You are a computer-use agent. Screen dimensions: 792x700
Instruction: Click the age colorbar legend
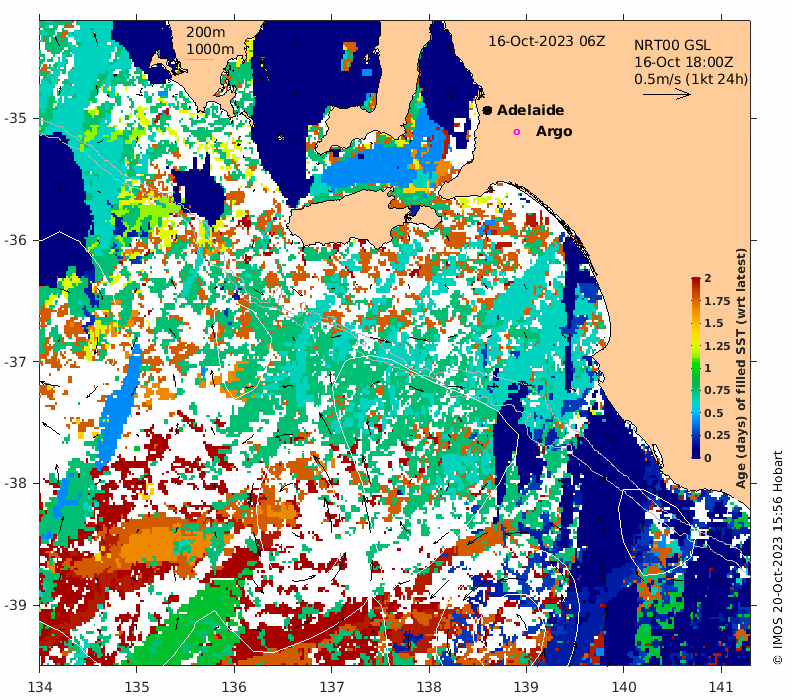click(x=696, y=368)
